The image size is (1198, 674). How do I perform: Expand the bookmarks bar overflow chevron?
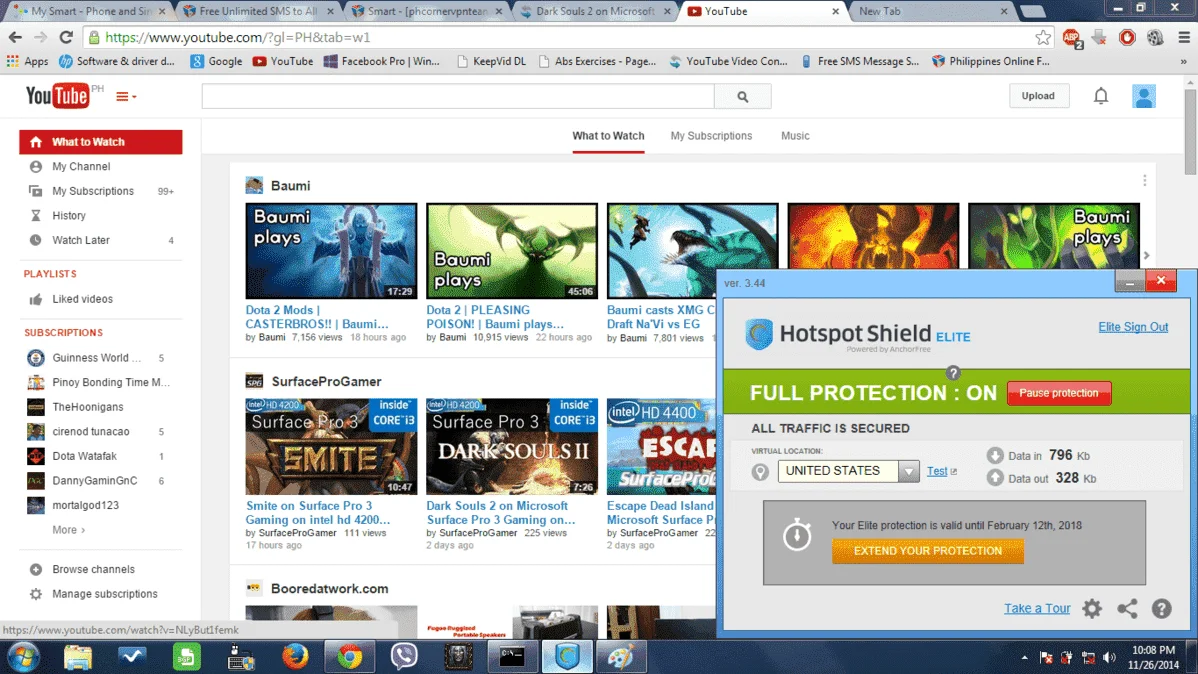point(1183,61)
